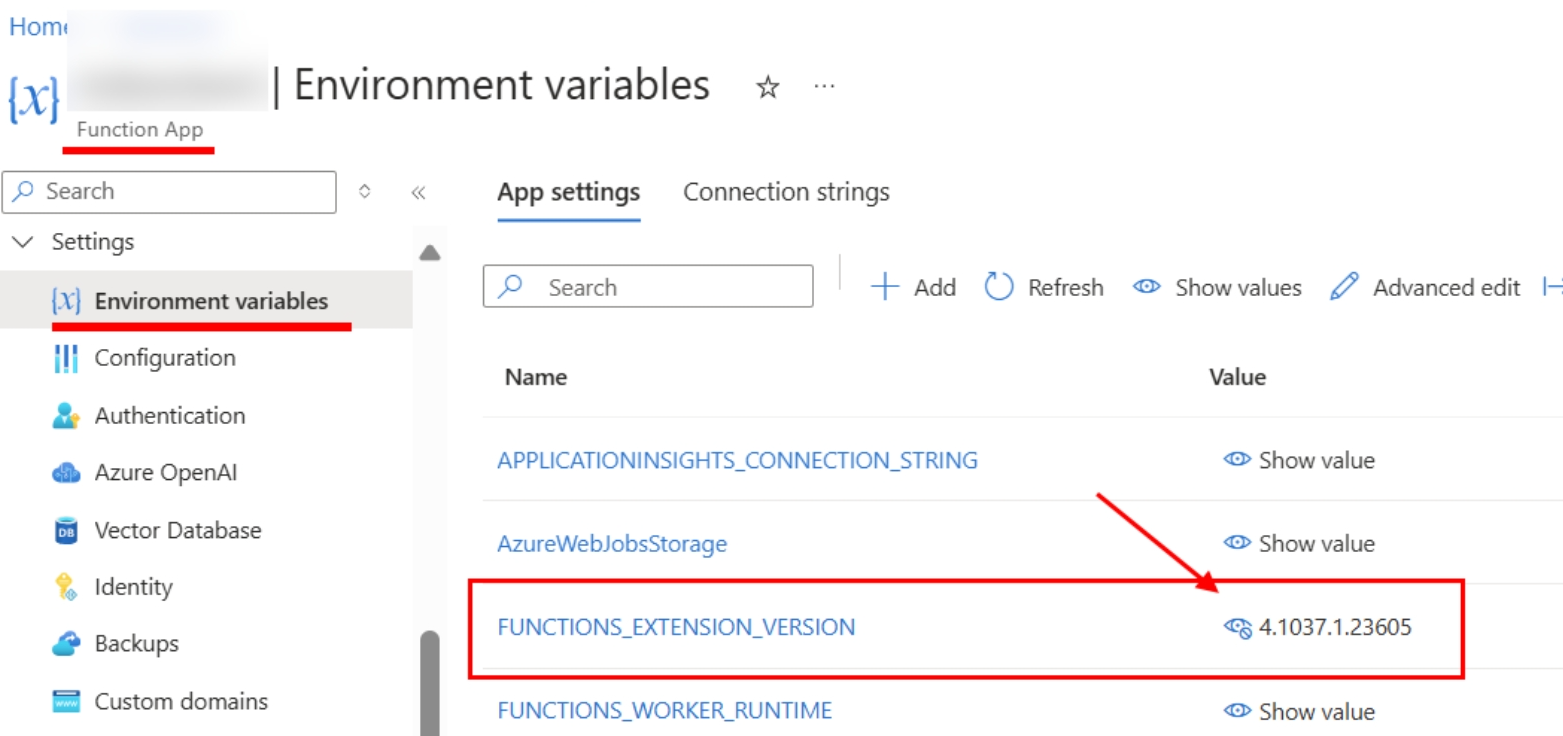Reveal the AzureWebJobsStorage value
Image resolution: width=1563 pixels, height=736 pixels.
1299,544
